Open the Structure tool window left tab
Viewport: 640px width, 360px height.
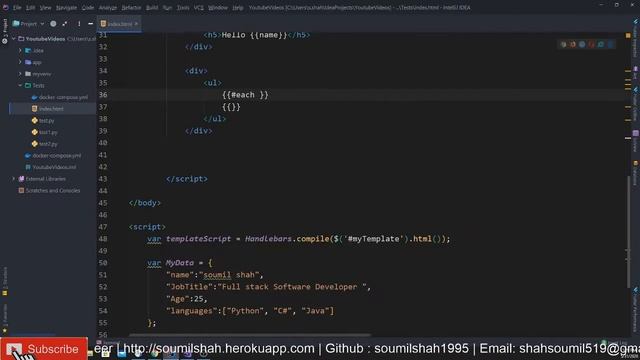[x=5, y=282]
